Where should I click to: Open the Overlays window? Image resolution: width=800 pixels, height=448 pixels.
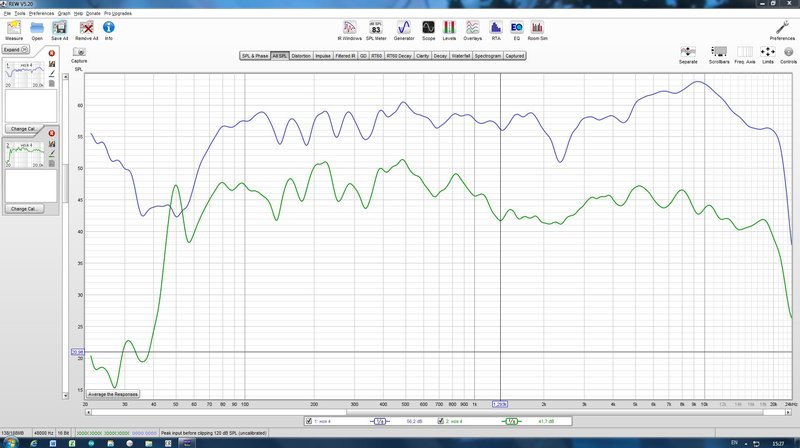[x=472, y=31]
